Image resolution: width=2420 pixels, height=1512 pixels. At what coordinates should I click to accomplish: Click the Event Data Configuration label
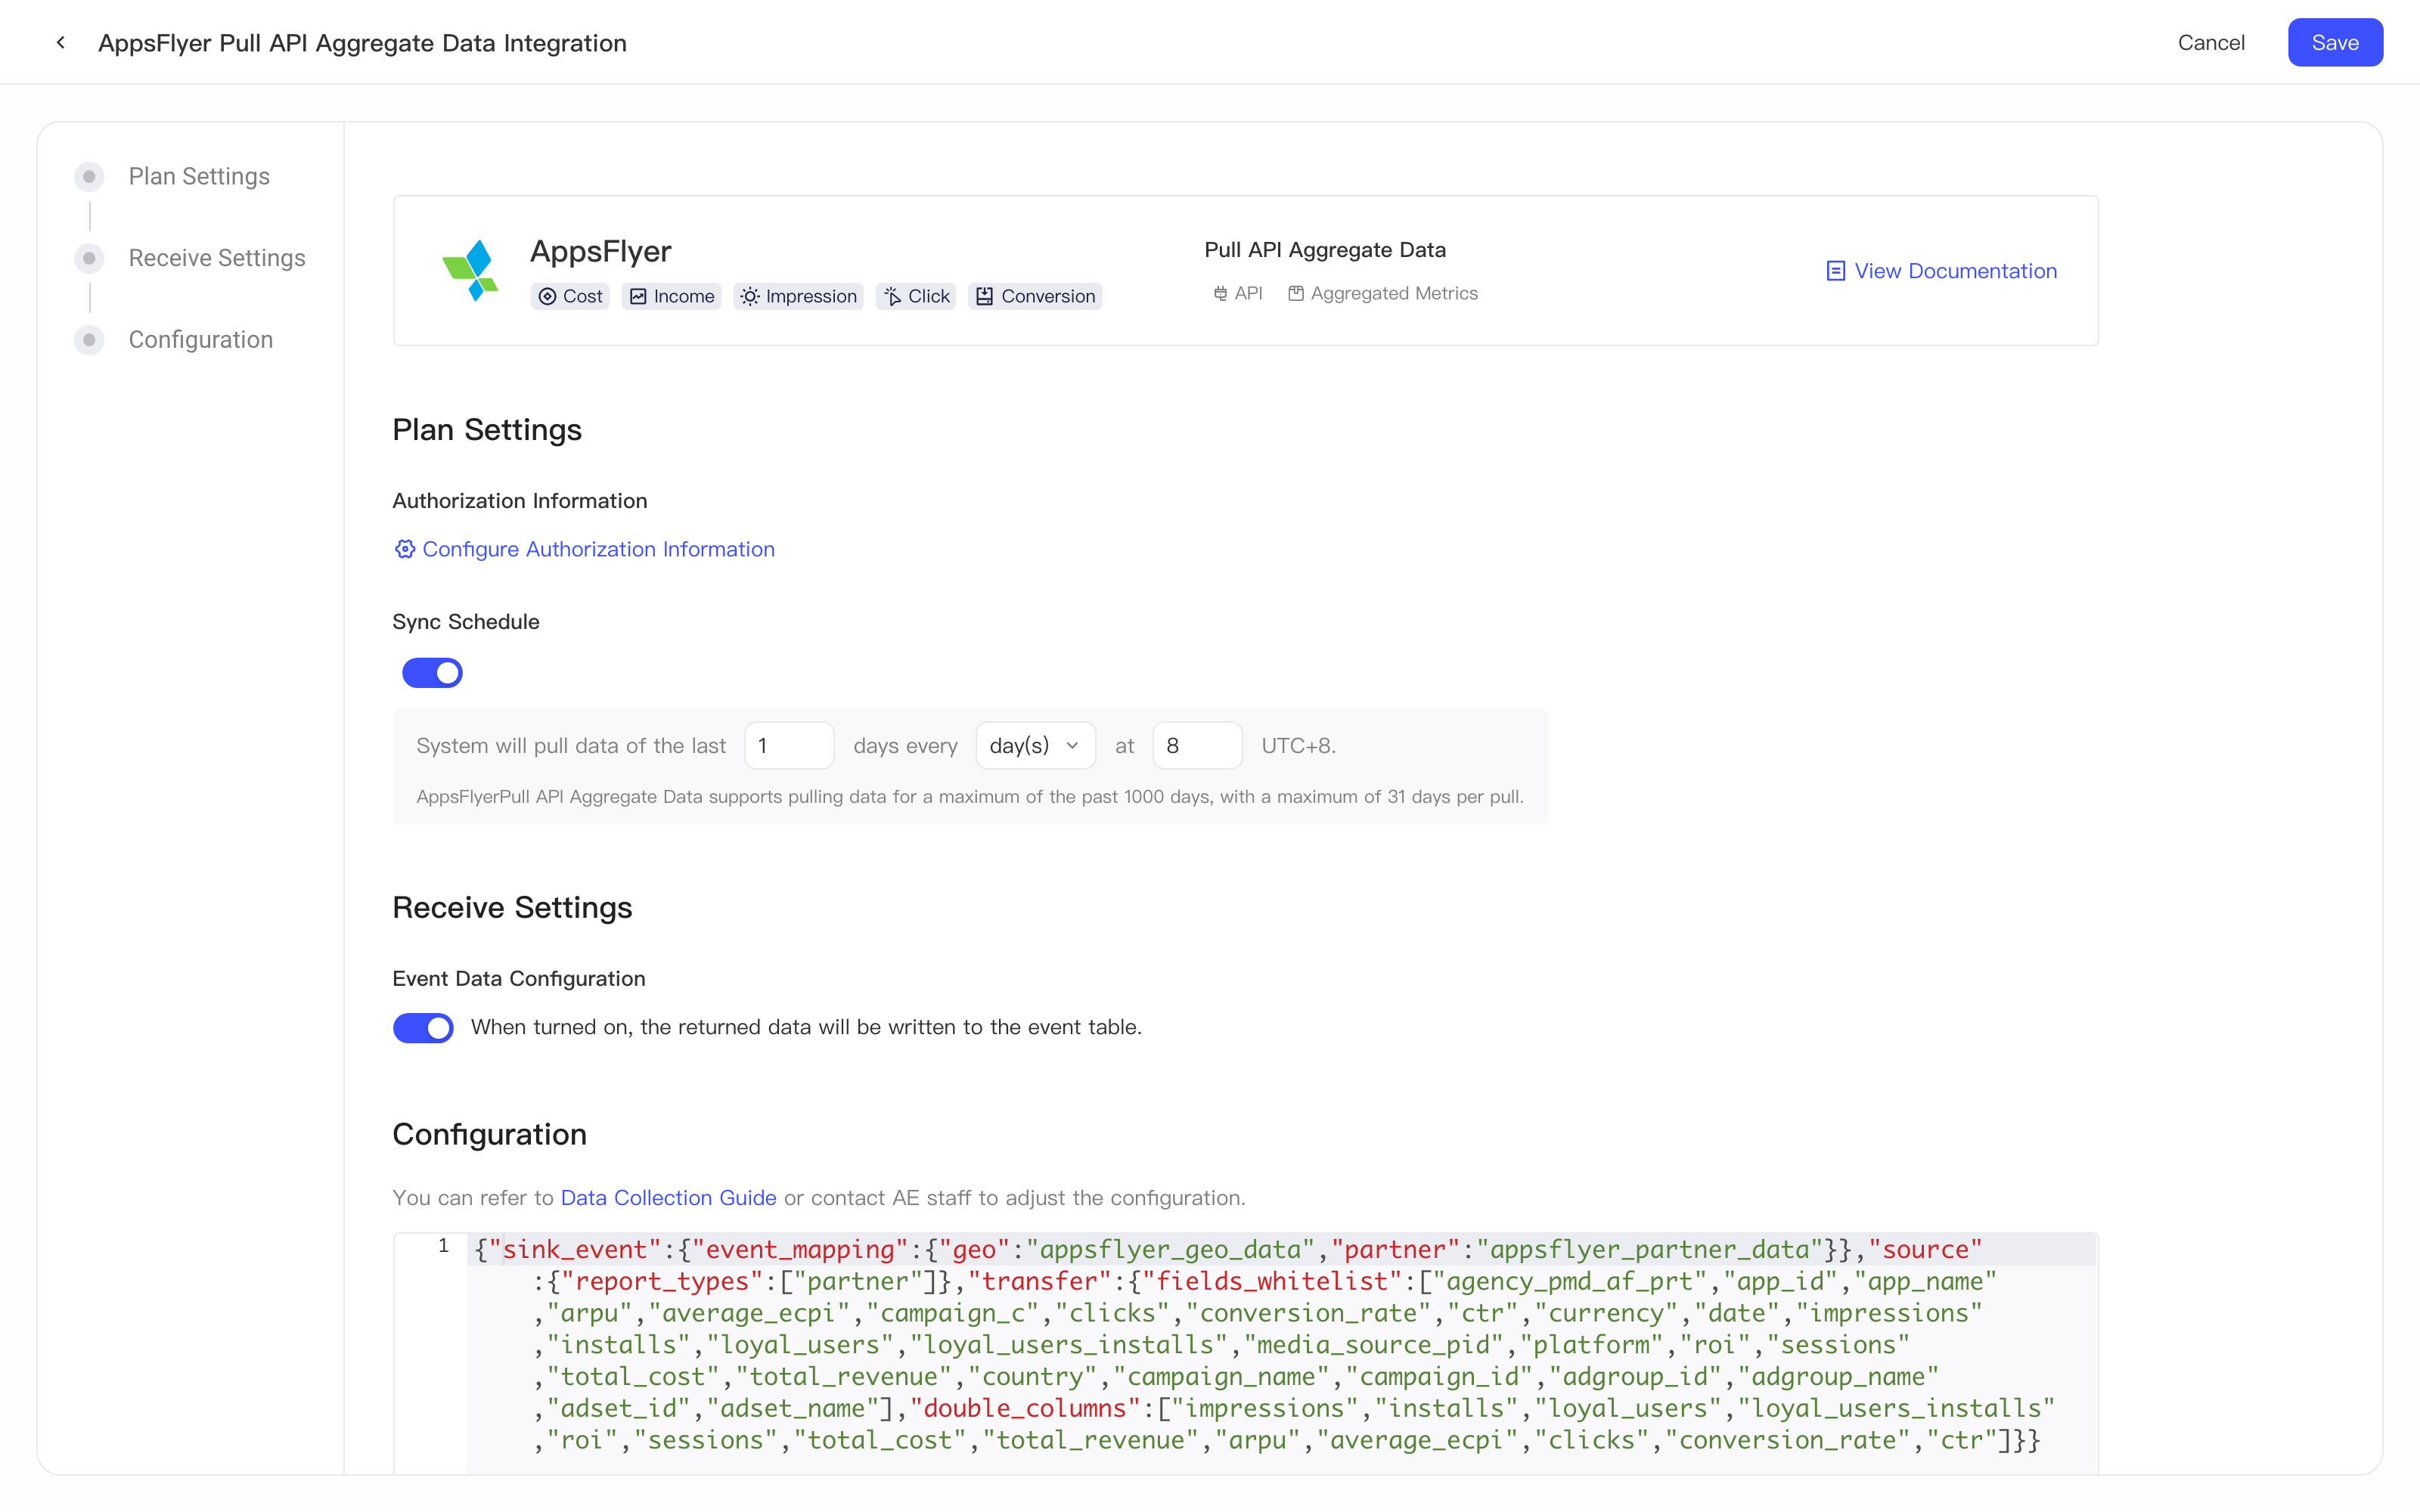[x=519, y=979]
